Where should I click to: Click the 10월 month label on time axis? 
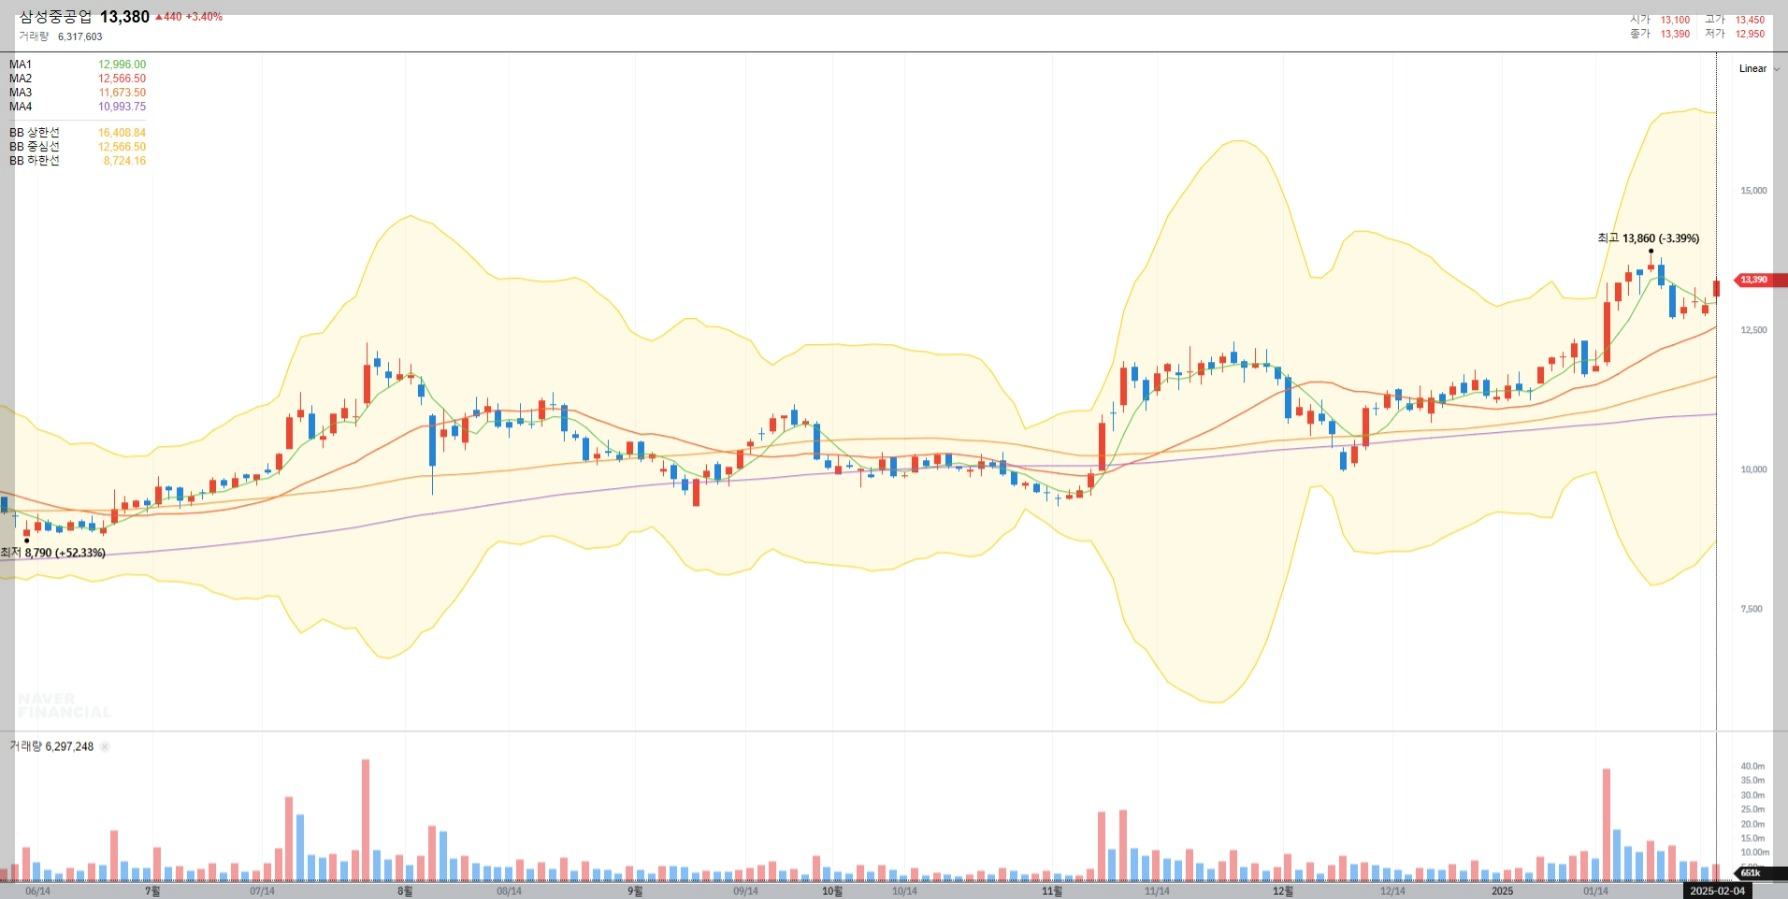pyautogui.click(x=832, y=891)
